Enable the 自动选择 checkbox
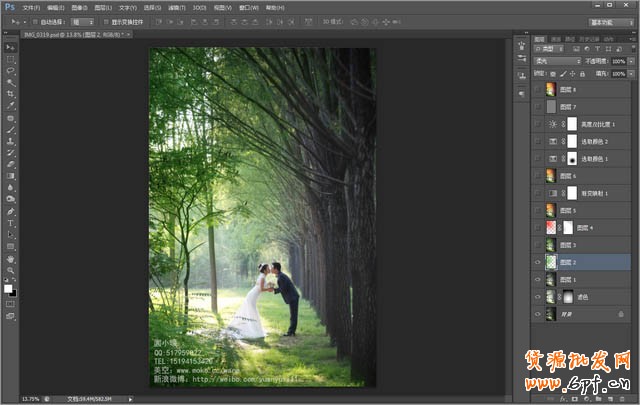Screen dimensions: 640x405 34,21
